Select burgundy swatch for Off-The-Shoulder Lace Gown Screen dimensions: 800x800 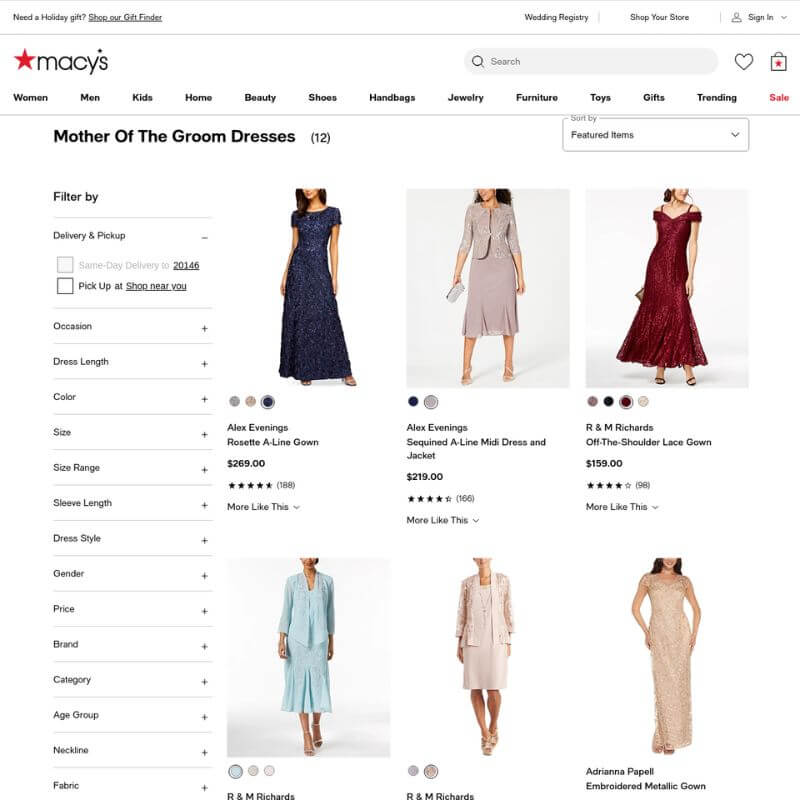[x=626, y=402]
